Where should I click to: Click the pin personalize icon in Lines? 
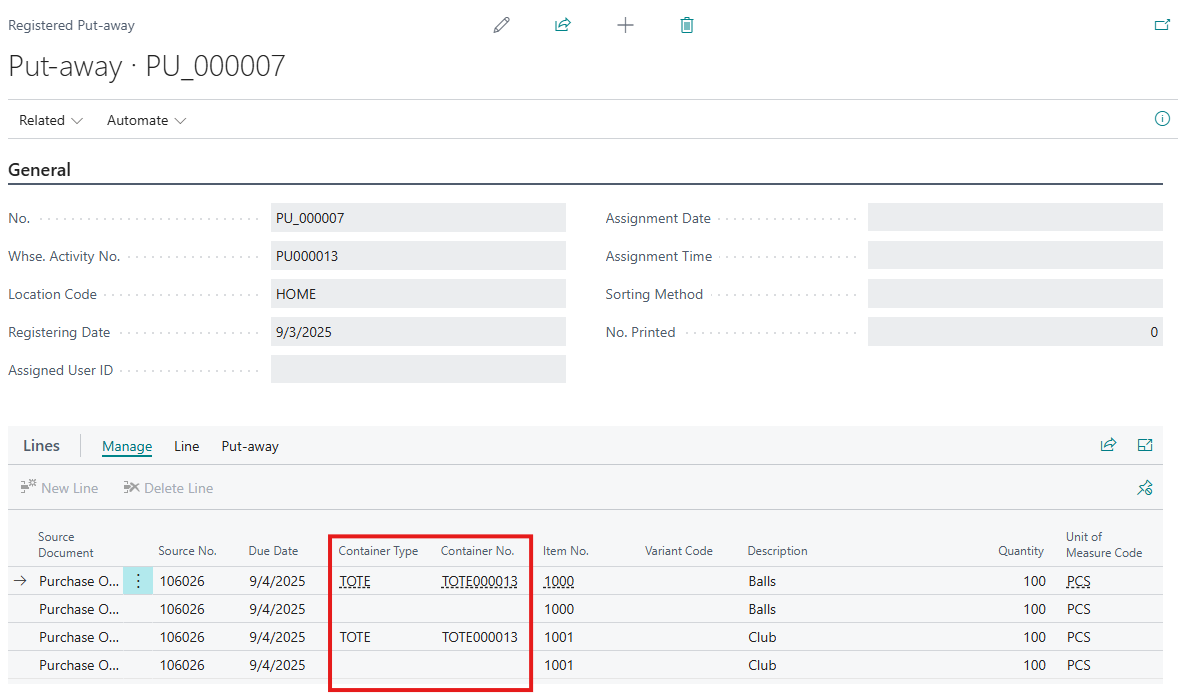1145,488
